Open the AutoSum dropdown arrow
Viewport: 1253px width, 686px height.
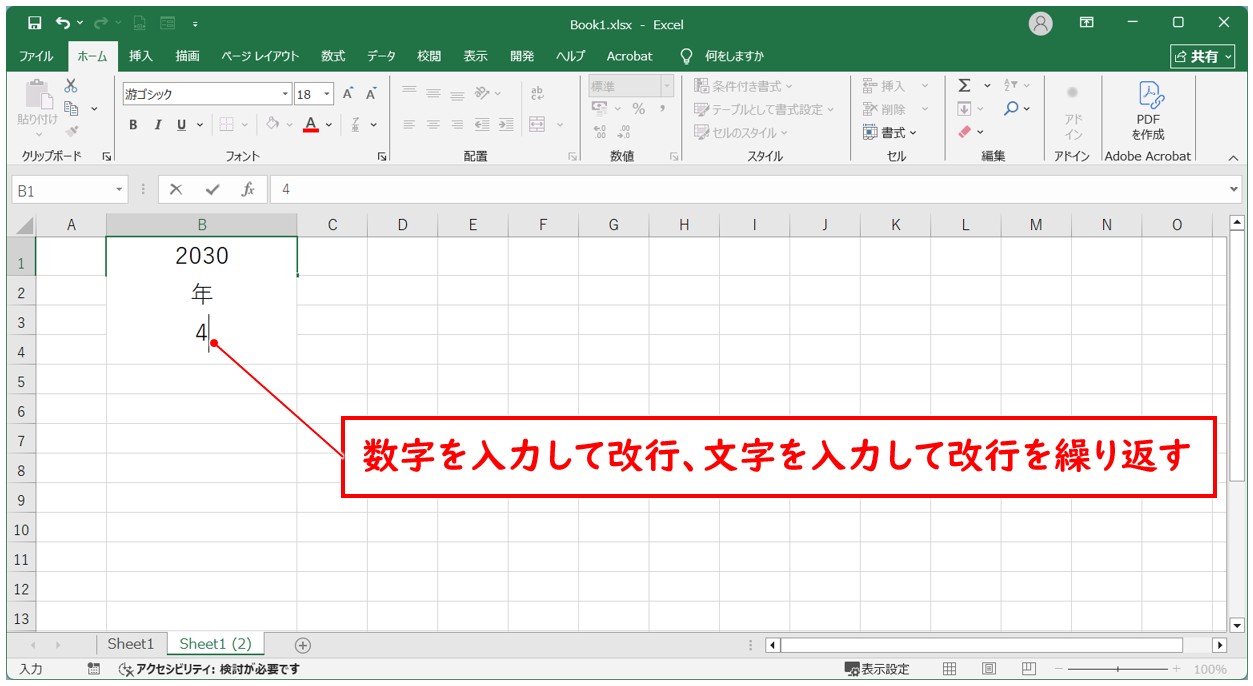point(987,86)
